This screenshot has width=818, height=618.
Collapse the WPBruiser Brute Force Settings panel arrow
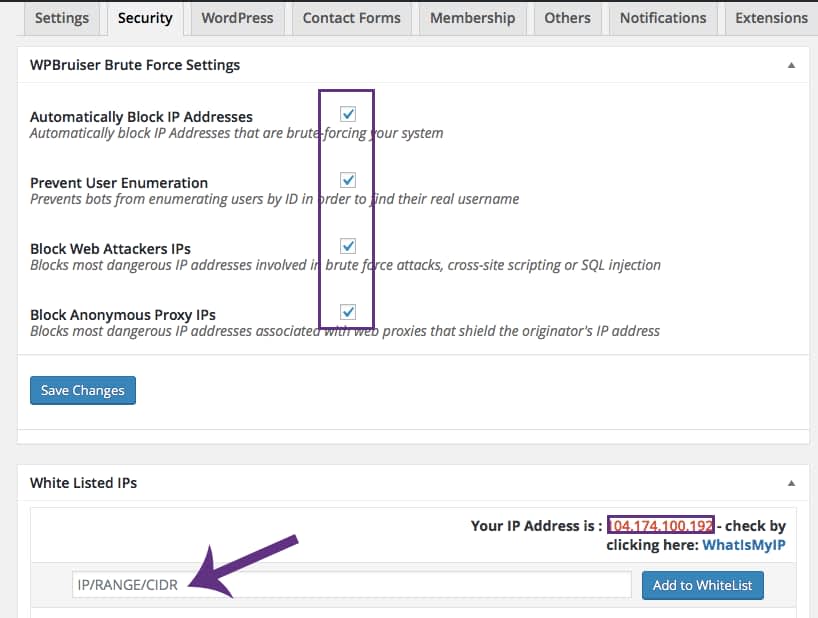[791, 65]
